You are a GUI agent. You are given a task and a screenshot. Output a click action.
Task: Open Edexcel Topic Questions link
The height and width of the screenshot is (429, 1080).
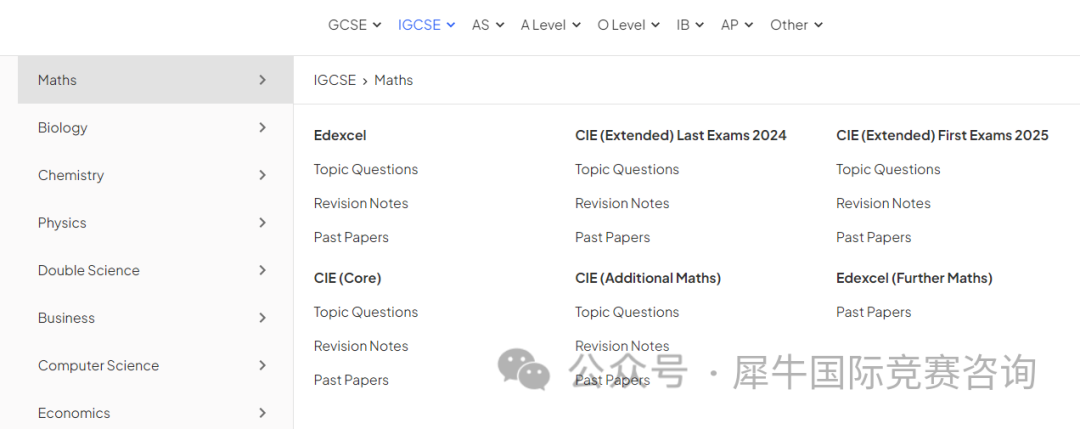click(366, 169)
